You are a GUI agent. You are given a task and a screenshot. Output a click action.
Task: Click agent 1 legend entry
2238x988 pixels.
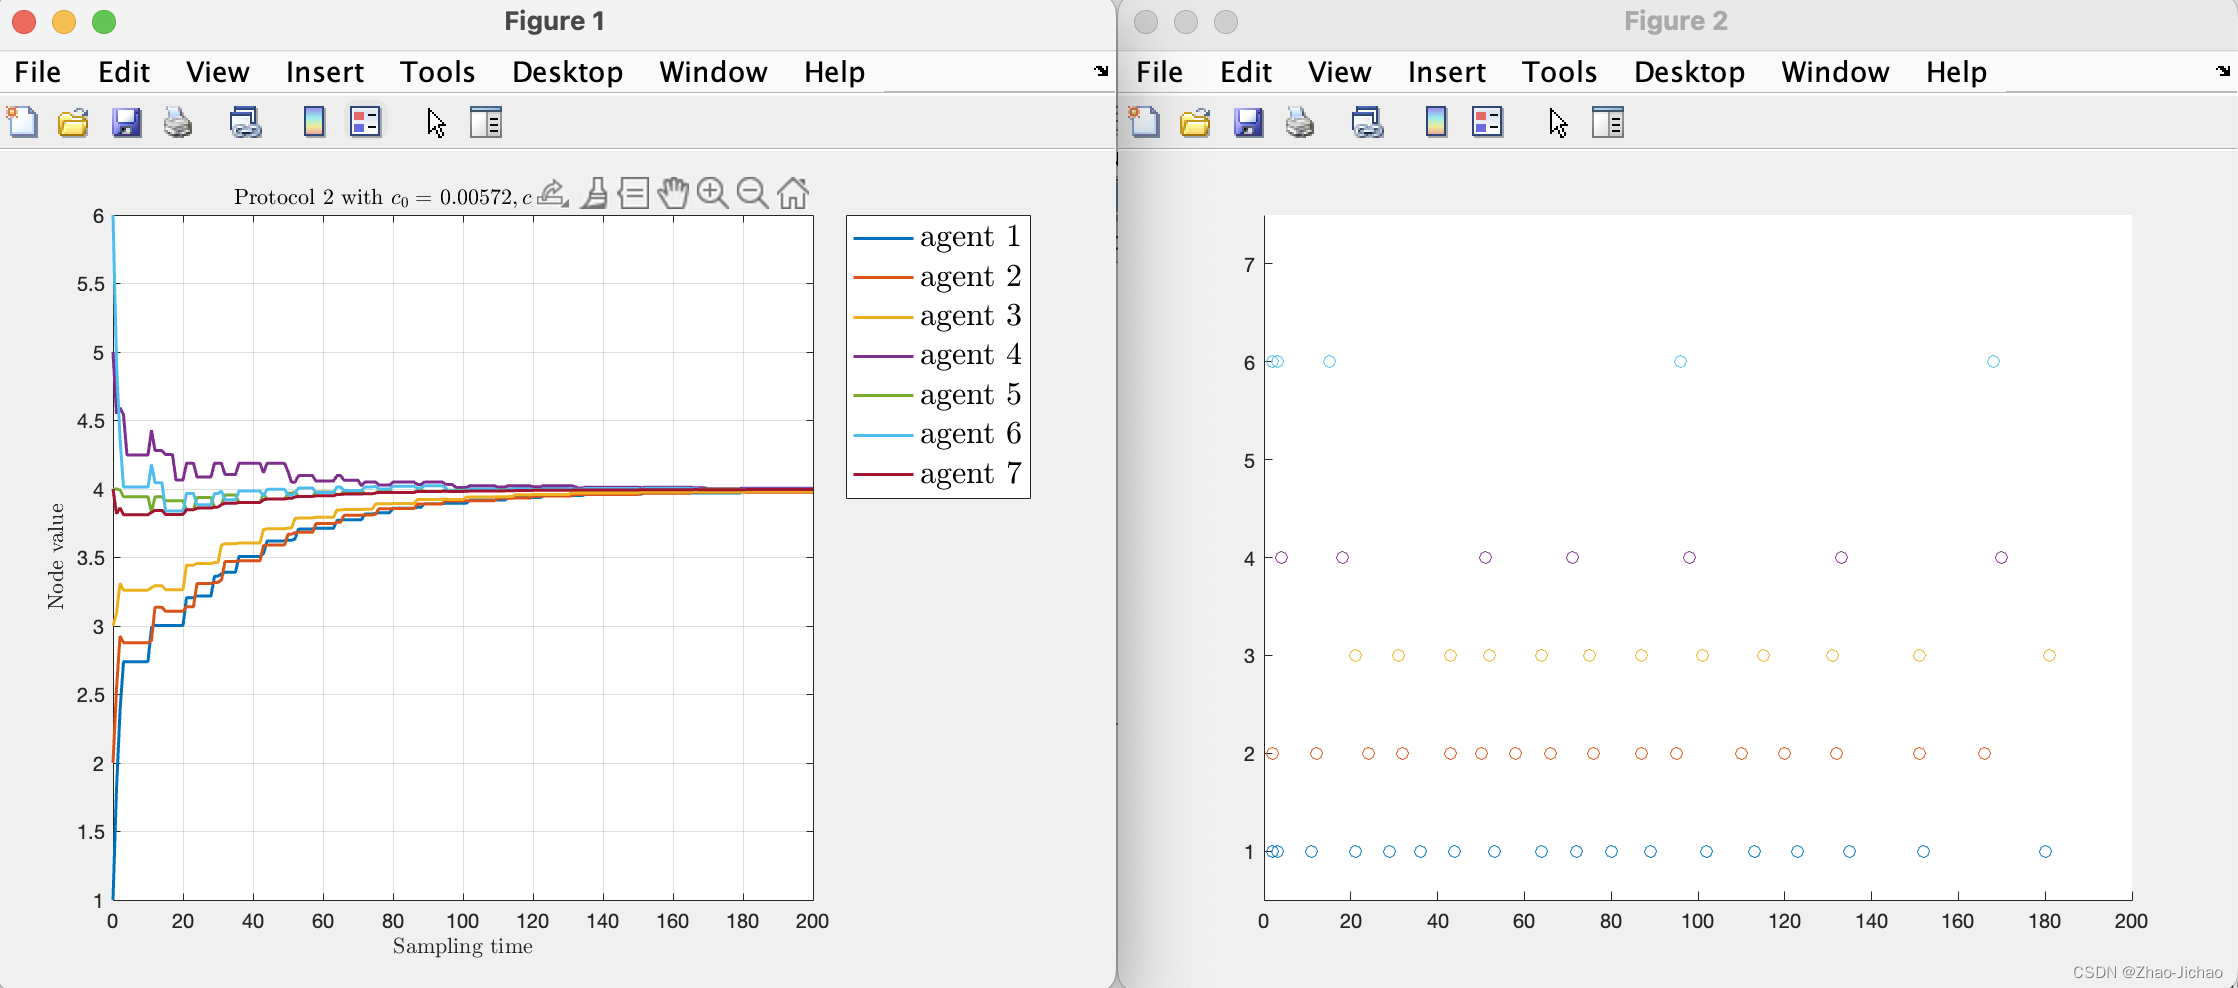pyautogui.click(x=937, y=237)
